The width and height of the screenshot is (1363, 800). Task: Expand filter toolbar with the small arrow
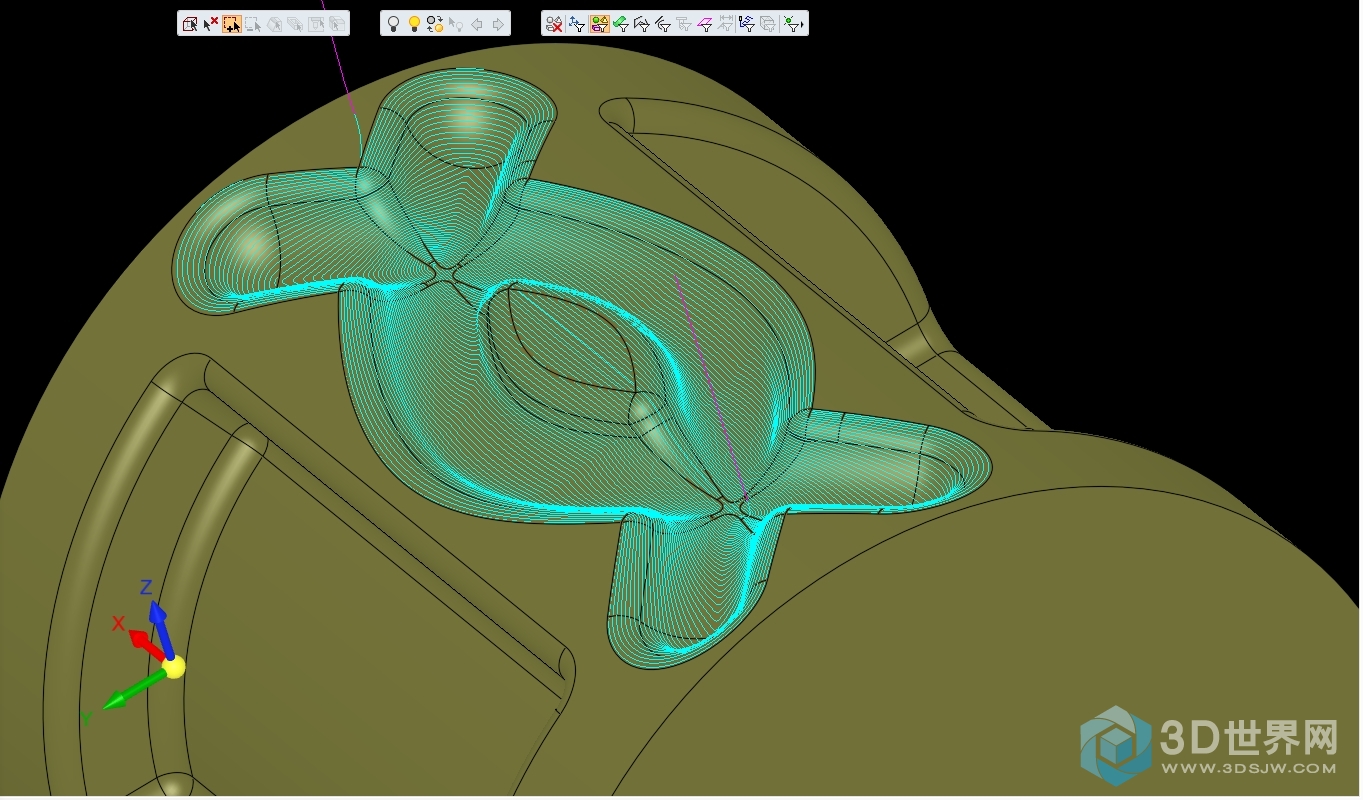803,25
